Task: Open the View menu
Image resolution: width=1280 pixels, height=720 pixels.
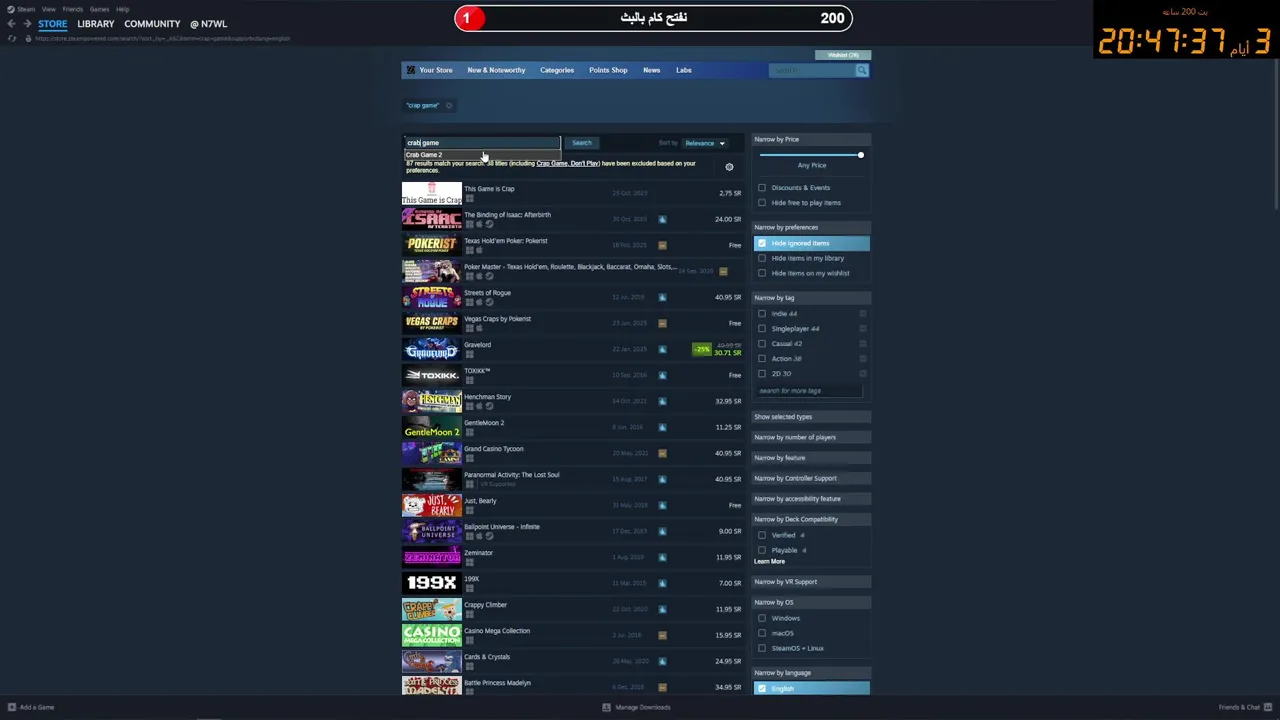Action: [48, 9]
